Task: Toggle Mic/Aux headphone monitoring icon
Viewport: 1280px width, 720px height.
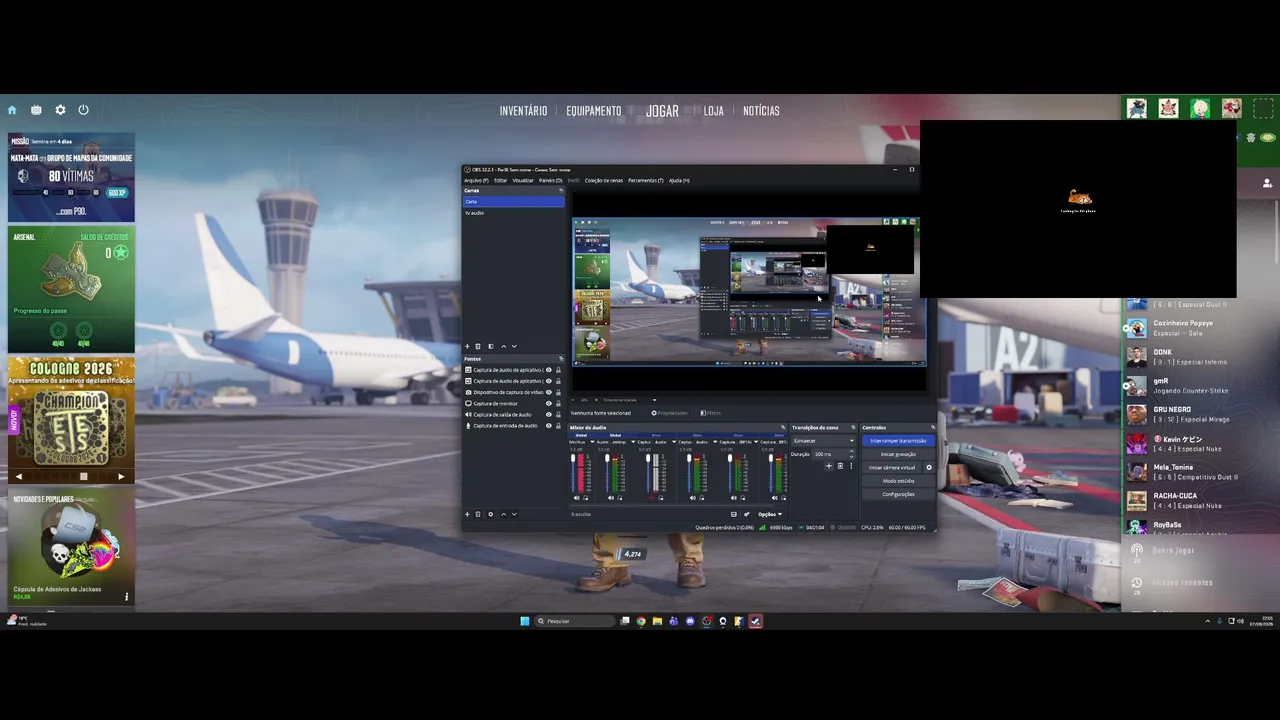Action: [x=586, y=498]
